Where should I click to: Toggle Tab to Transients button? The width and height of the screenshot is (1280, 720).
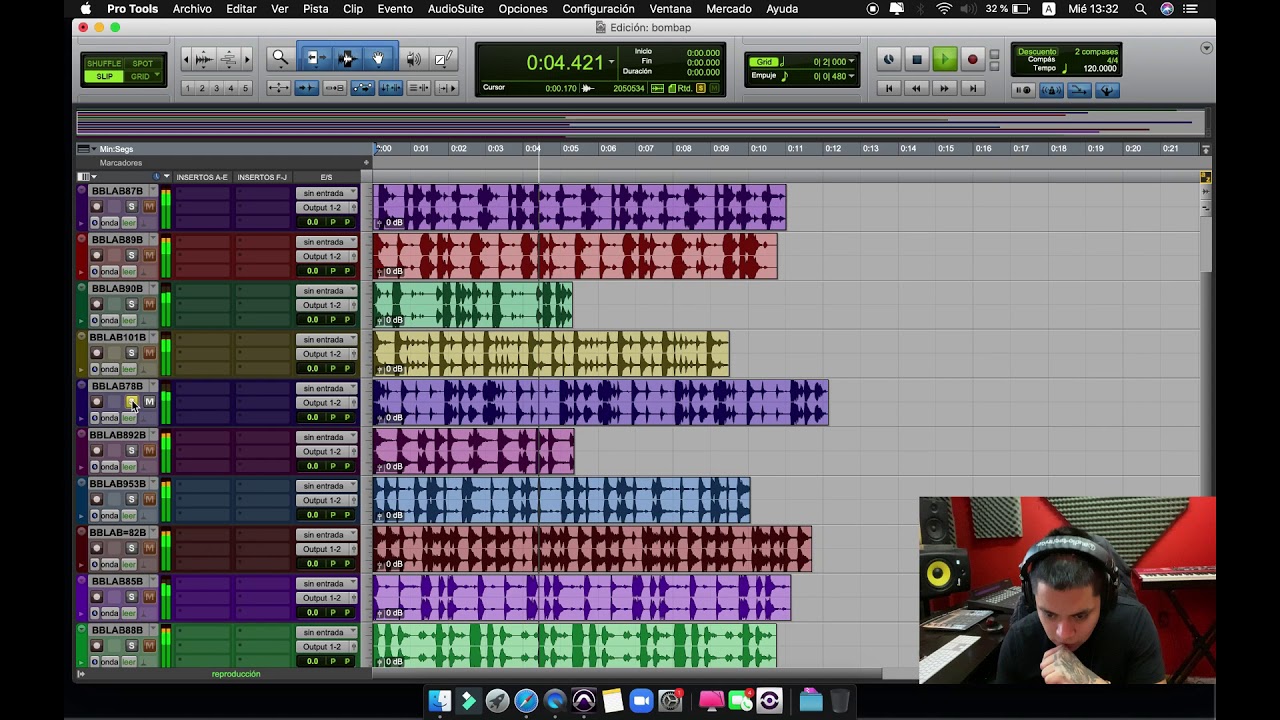(x=307, y=88)
